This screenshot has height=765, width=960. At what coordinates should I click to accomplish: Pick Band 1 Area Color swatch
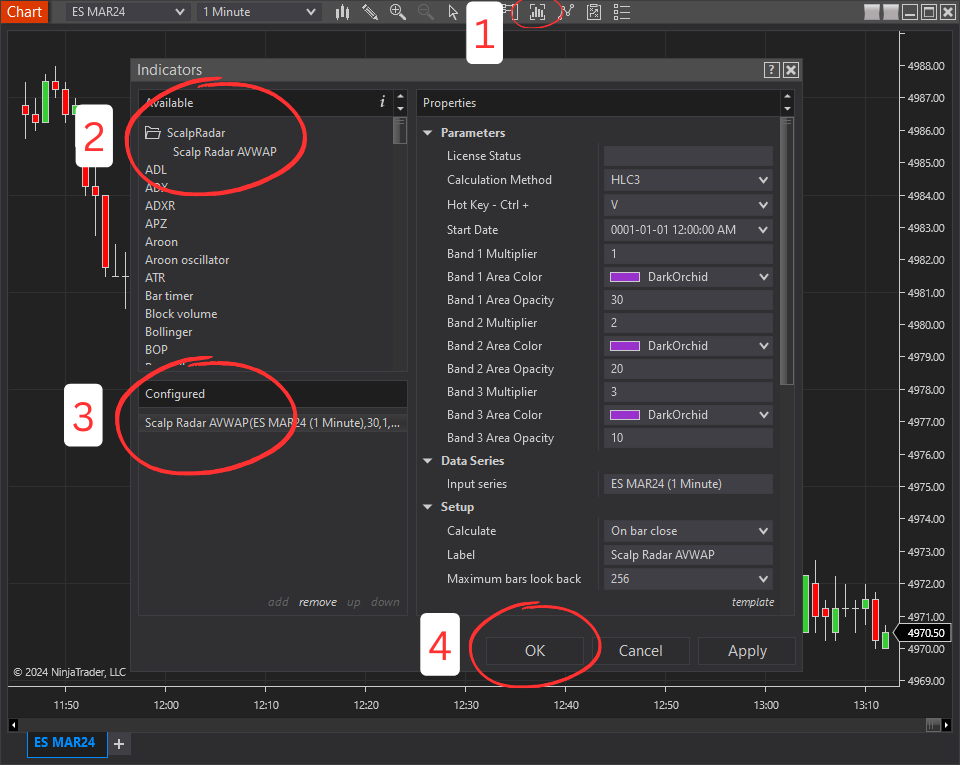pos(625,277)
